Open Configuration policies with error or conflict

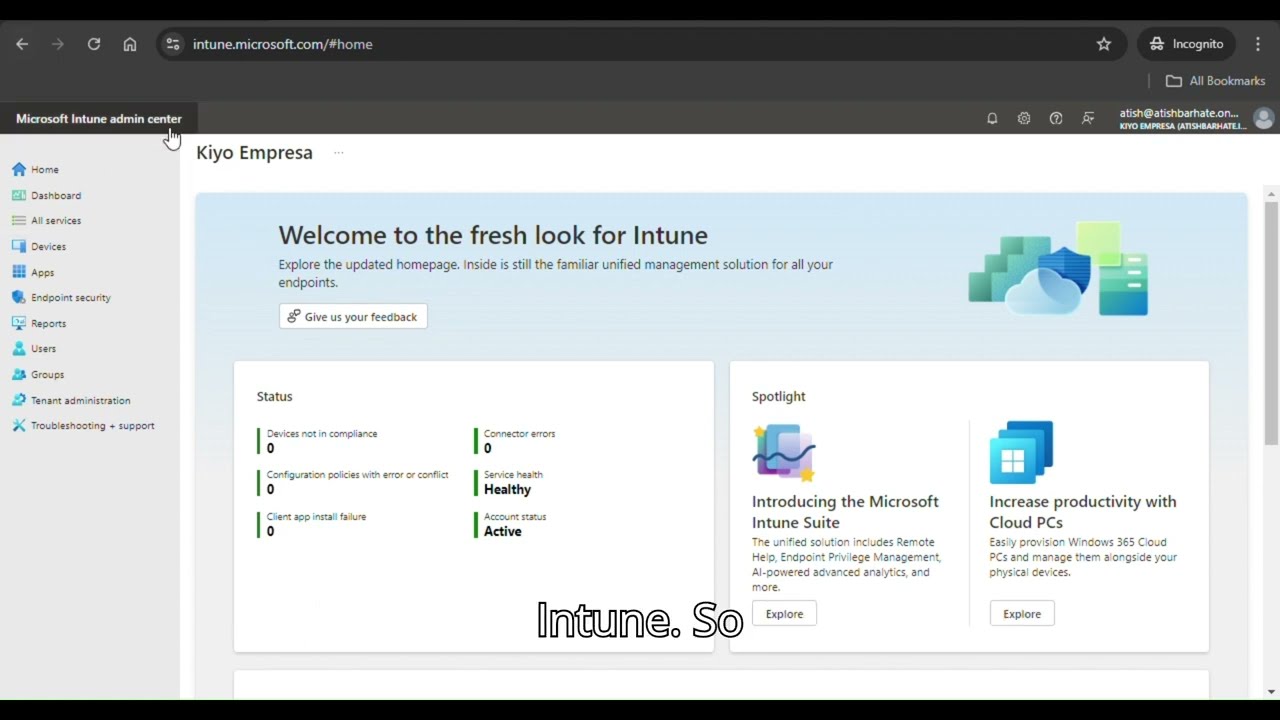click(x=353, y=482)
